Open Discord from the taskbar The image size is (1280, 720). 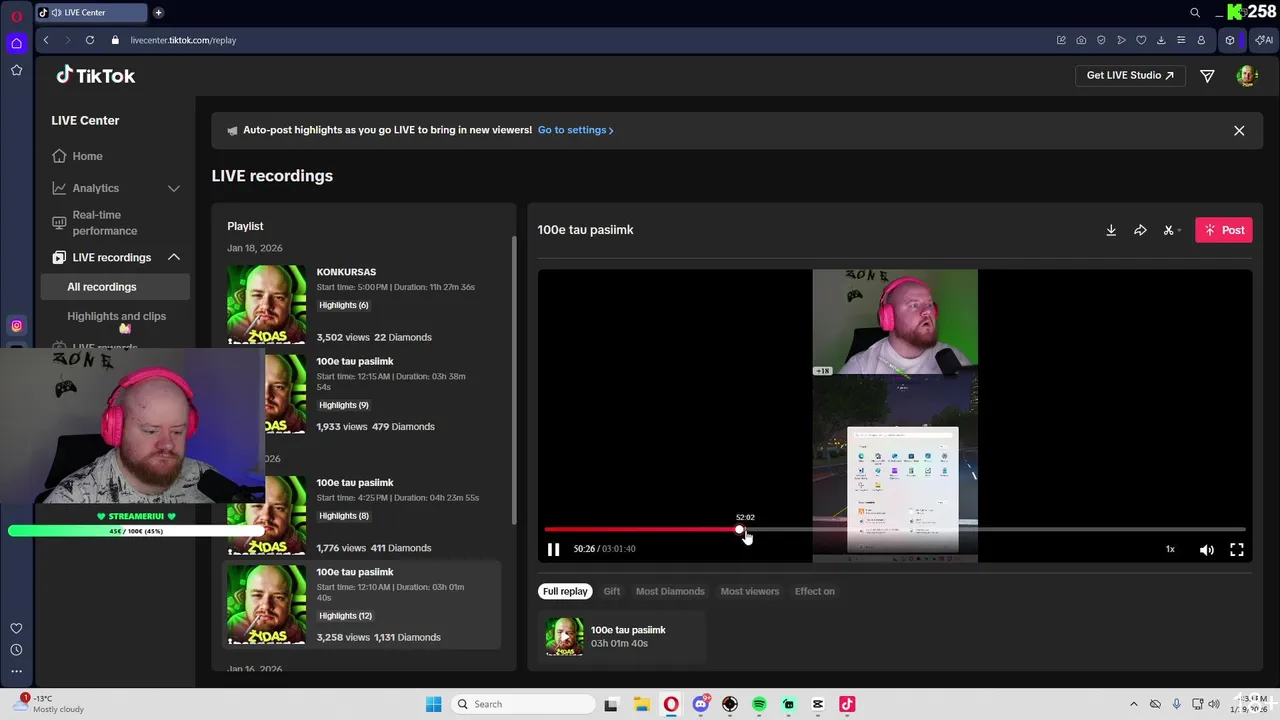coord(700,704)
